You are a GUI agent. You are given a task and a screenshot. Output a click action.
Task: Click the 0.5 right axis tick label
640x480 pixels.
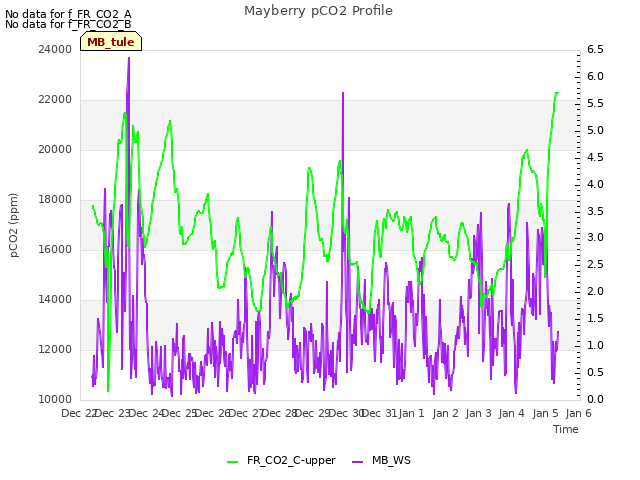[595, 372]
